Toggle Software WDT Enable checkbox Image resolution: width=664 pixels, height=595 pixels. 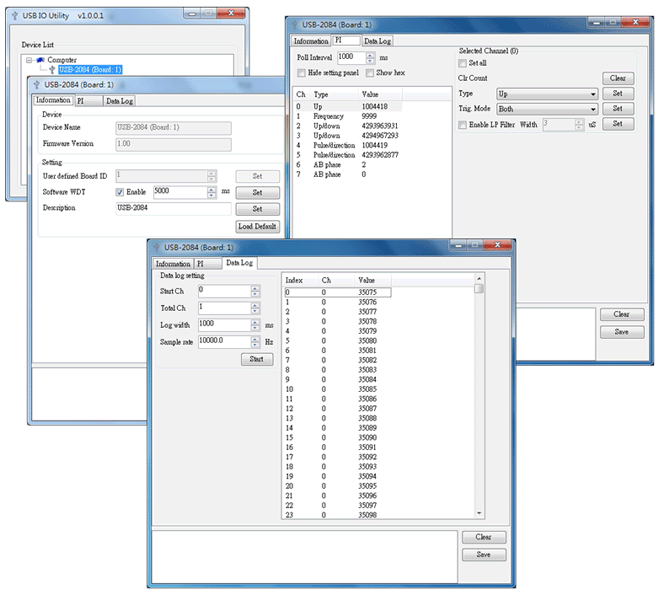(x=120, y=192)
